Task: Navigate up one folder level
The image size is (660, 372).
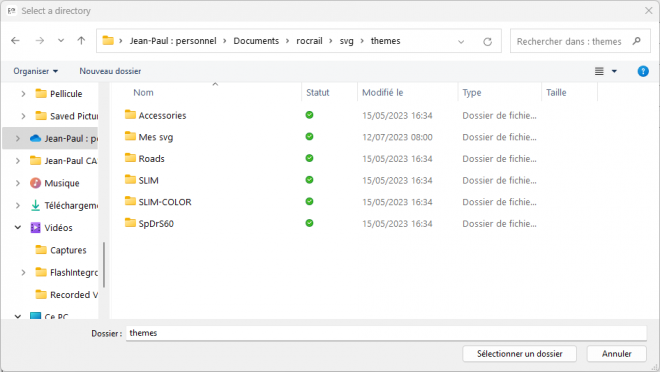Action: point(81,41)
